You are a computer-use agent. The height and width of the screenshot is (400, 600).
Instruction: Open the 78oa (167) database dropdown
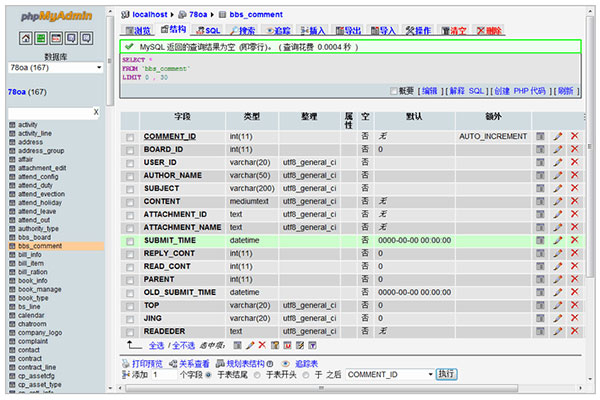(x=56, y=68)
